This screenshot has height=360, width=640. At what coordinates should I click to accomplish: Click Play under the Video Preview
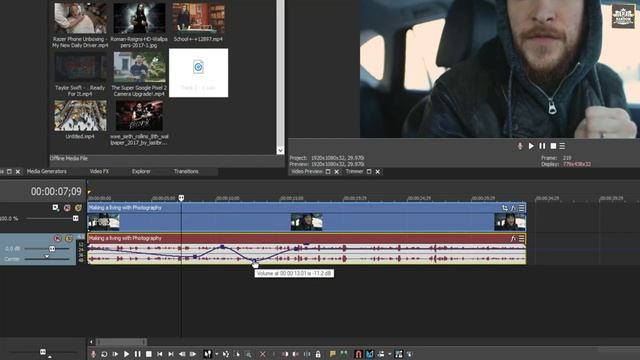point(531,146)
